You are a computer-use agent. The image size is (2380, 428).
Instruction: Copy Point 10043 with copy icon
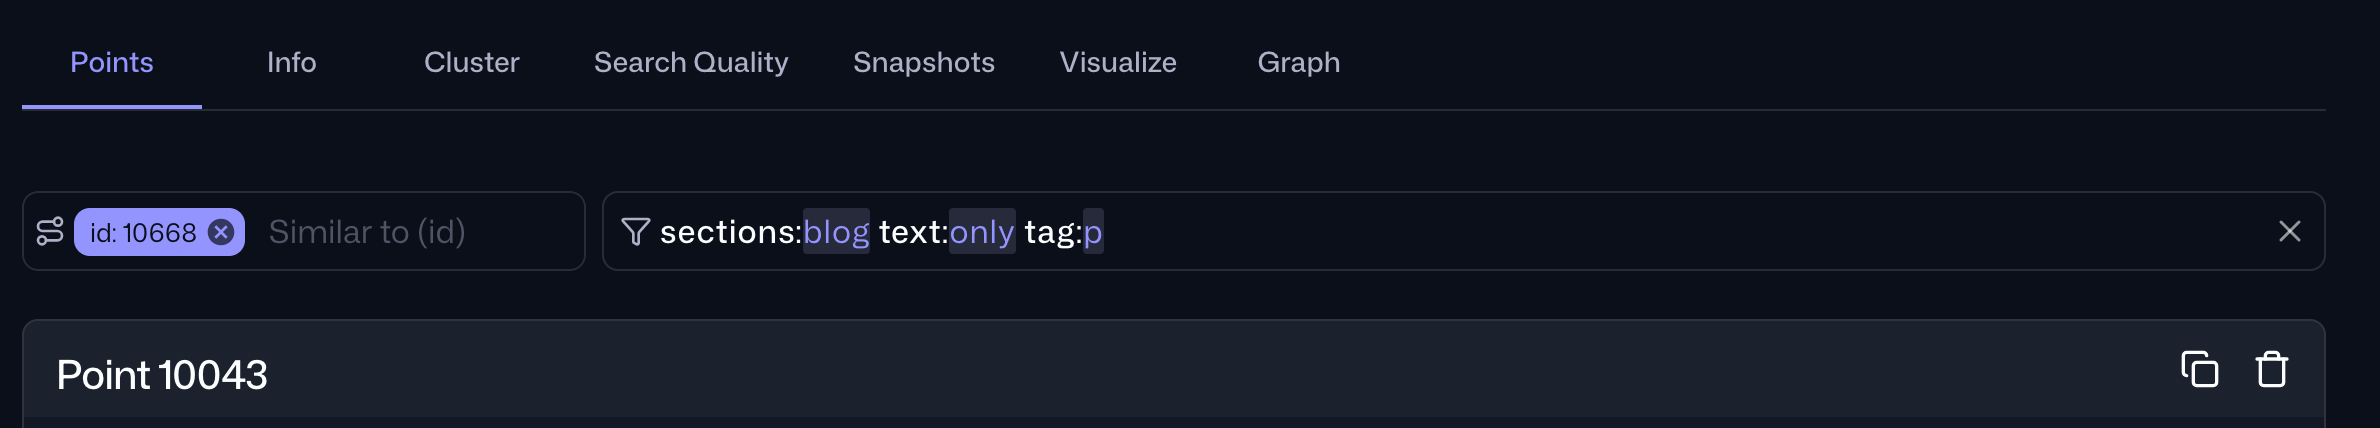(x=2199, y=370)
